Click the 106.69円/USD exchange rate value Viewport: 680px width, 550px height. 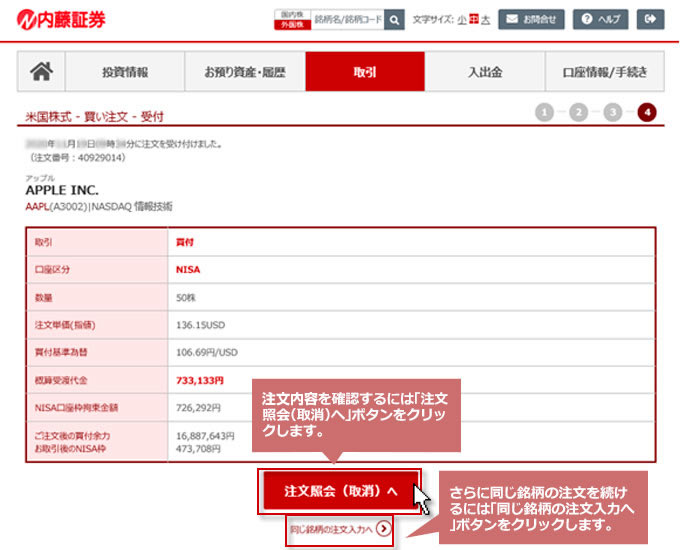[207, 353]
